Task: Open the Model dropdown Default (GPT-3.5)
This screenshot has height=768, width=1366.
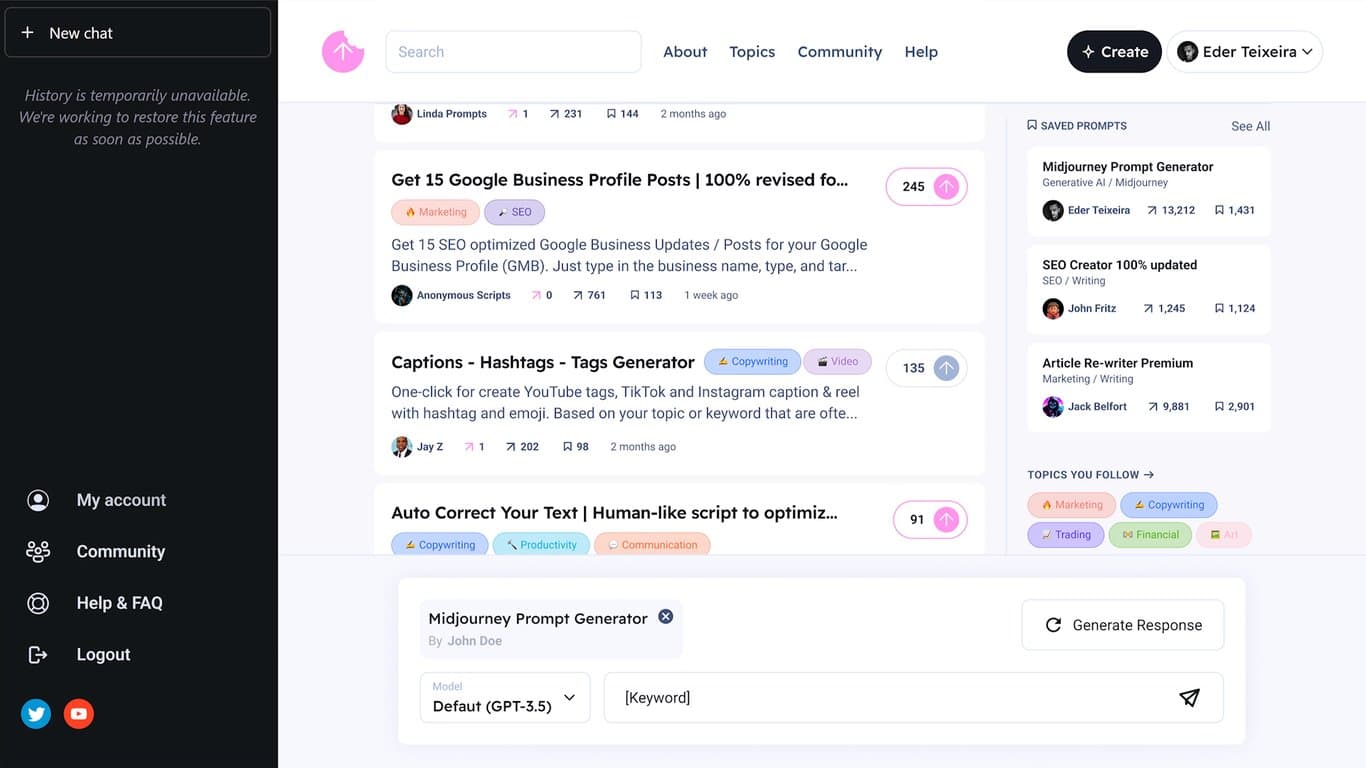Action: pyautogui.click(x=505, y=697)
